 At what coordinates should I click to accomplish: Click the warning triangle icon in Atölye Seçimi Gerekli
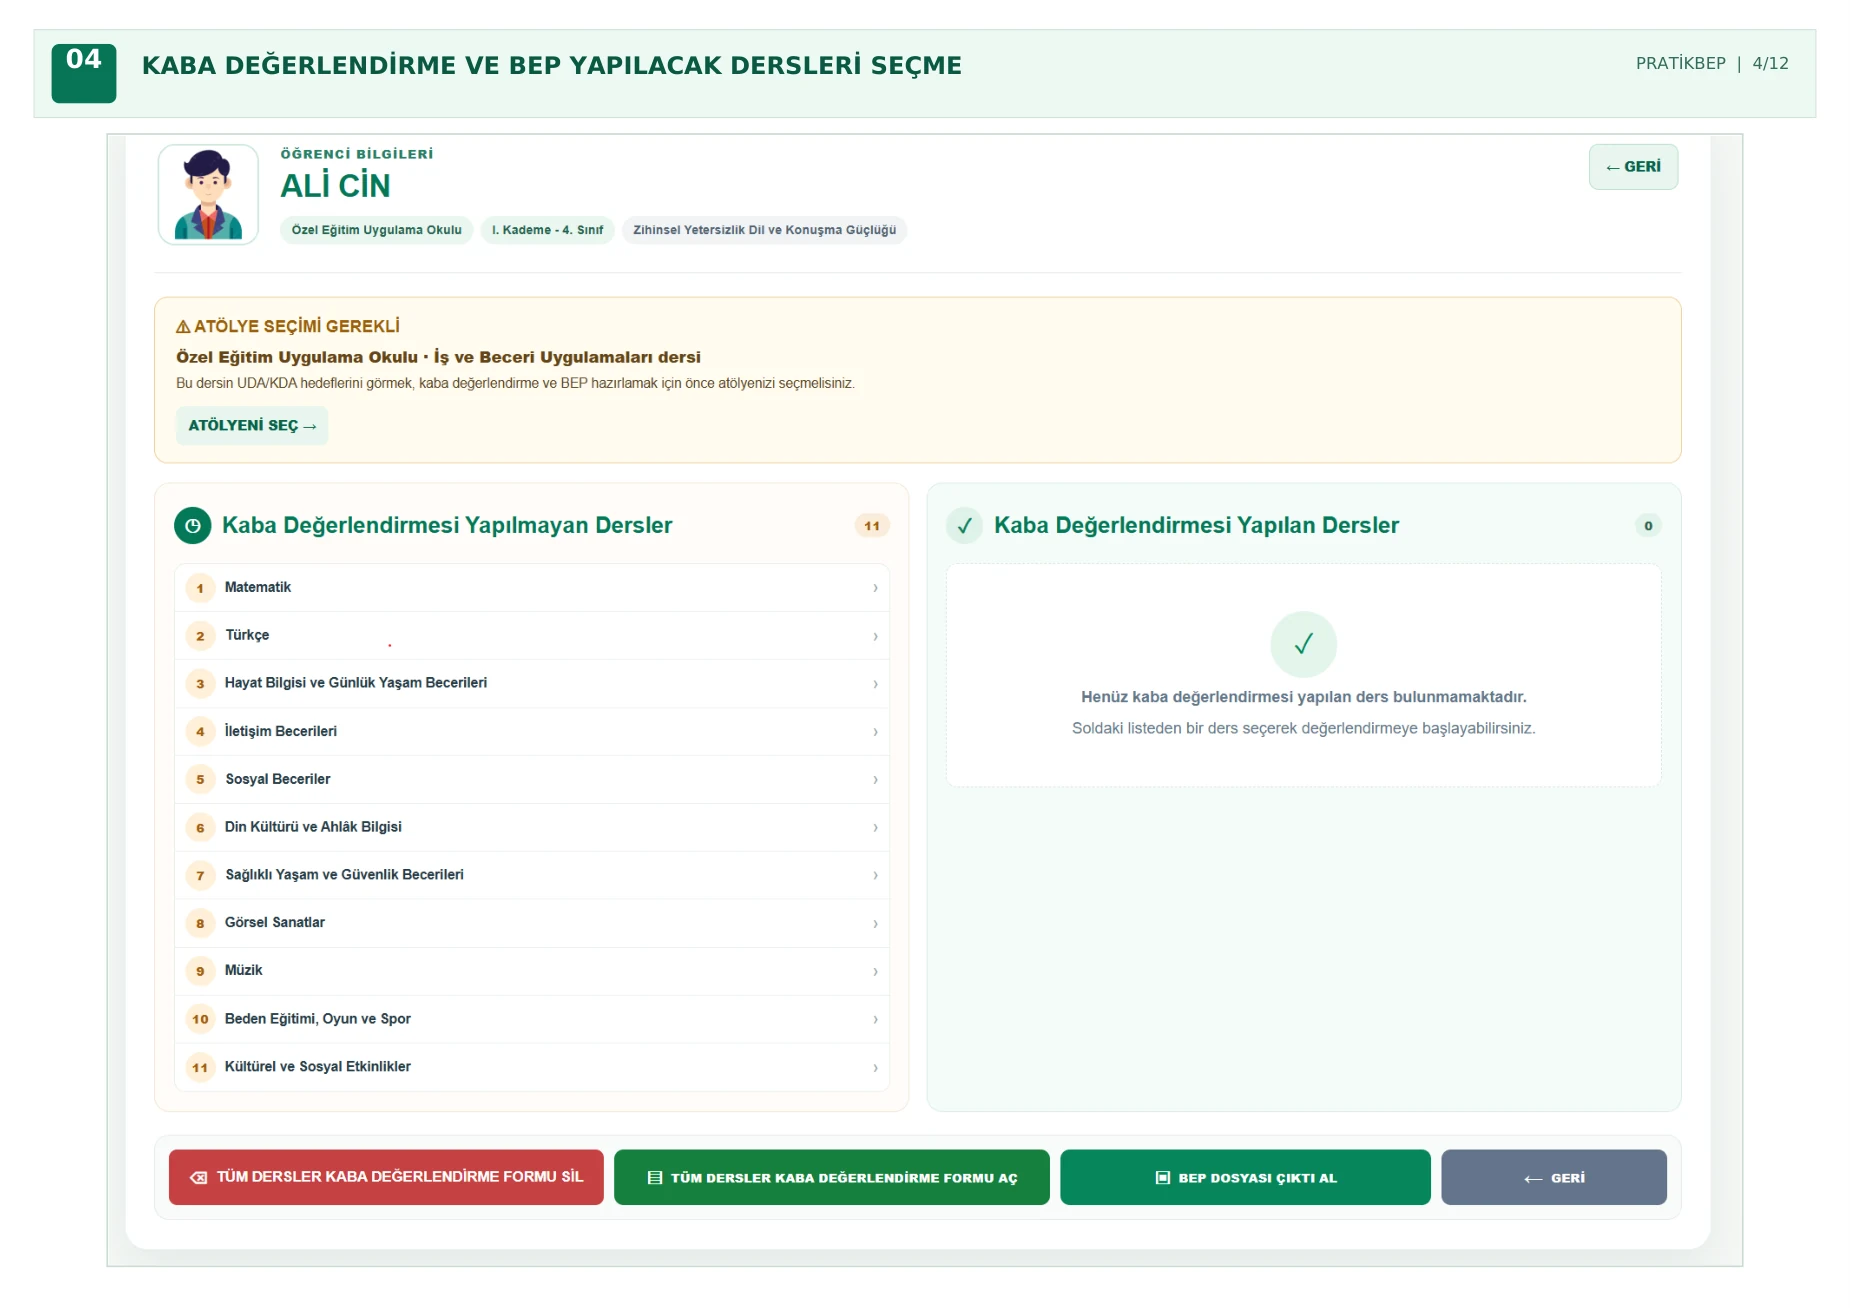point(183,327)
